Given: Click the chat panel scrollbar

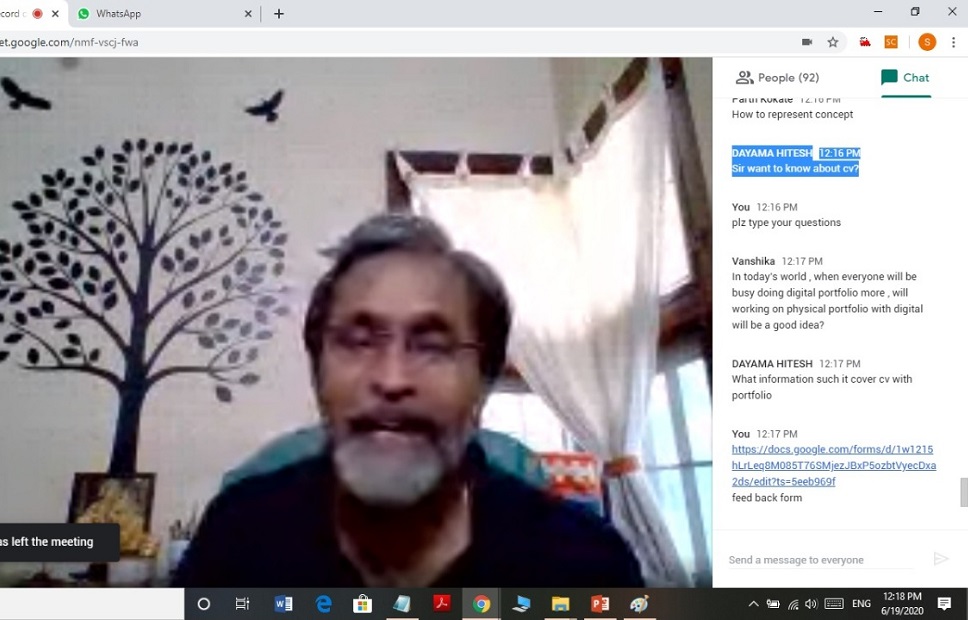Looking at the screenshot, I should point(963,492).
